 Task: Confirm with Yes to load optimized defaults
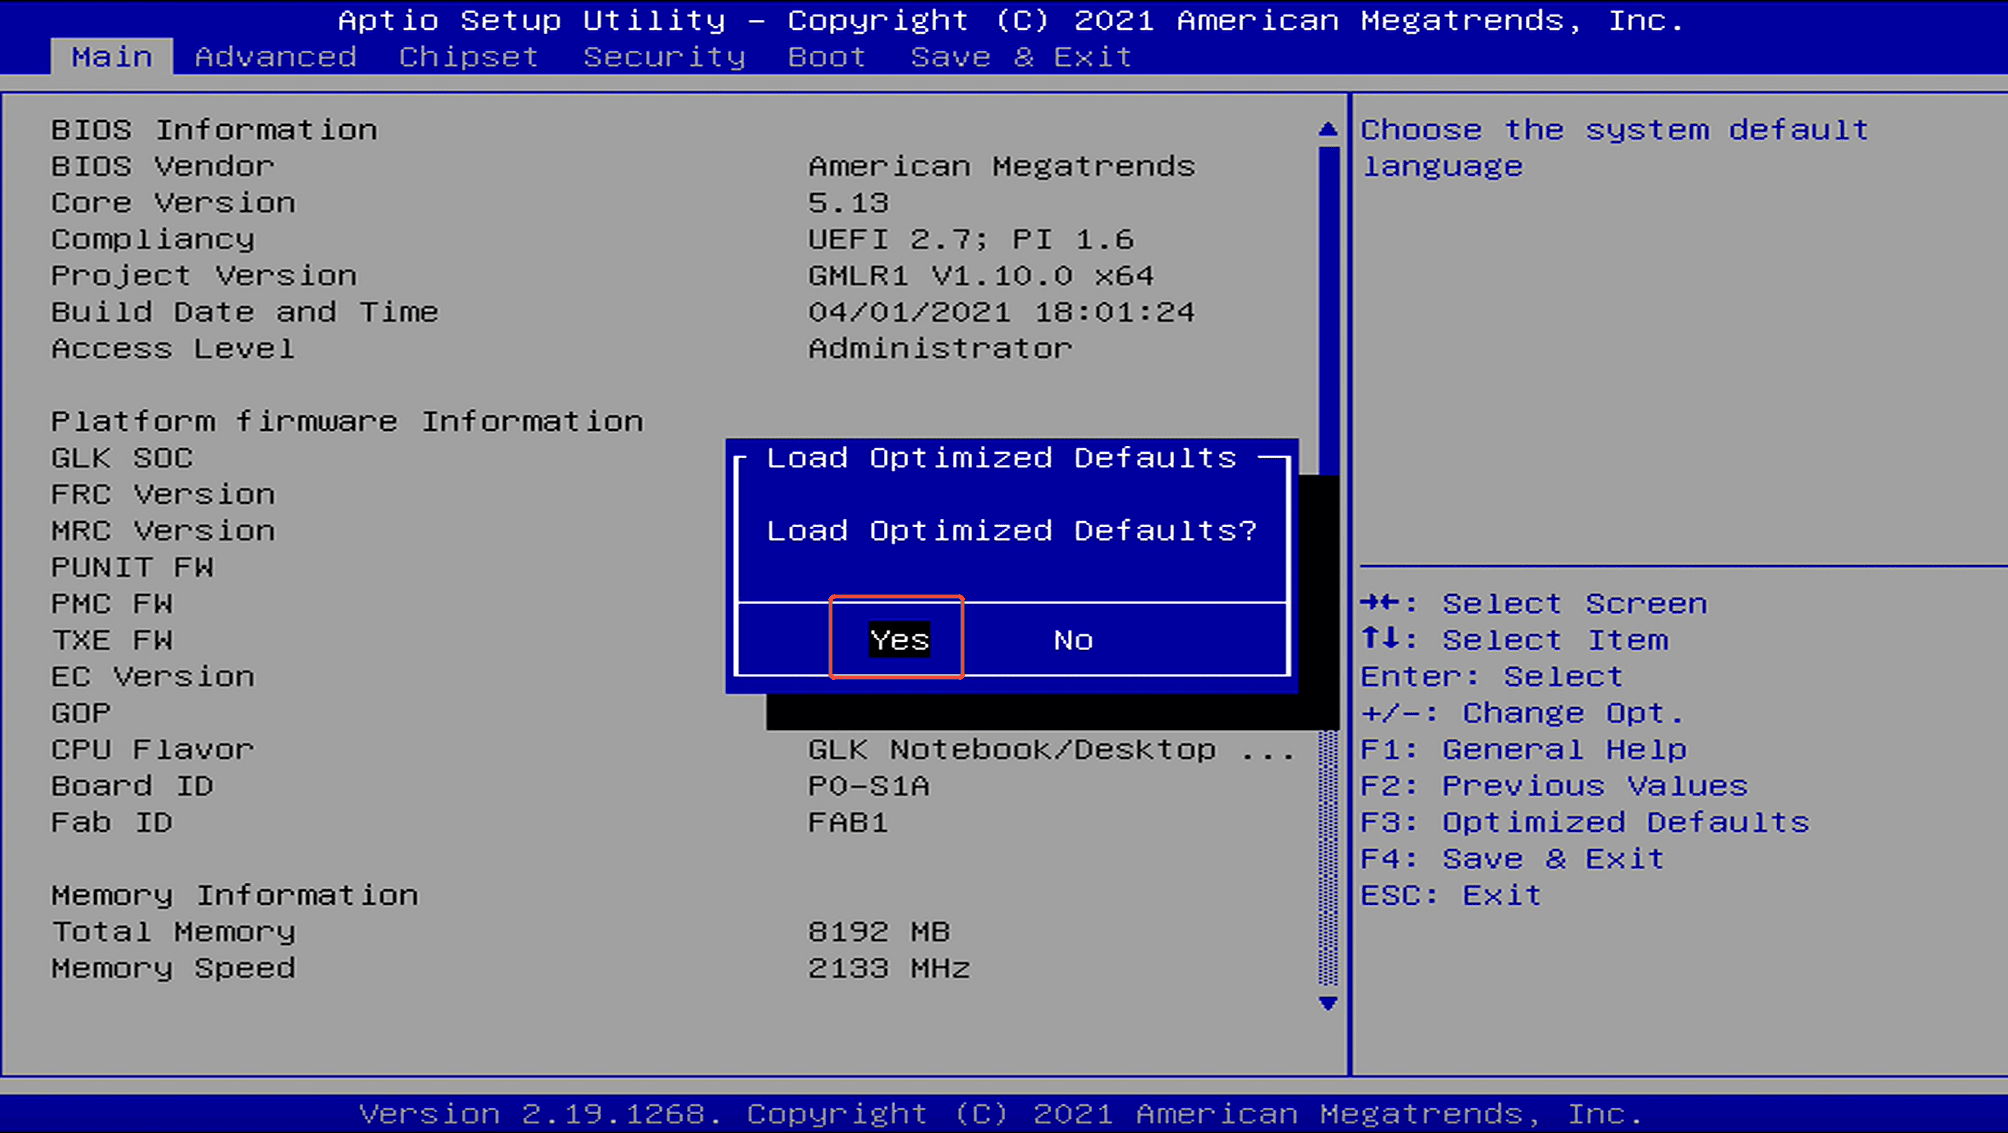pyautogui.click(x=896, y=640)
